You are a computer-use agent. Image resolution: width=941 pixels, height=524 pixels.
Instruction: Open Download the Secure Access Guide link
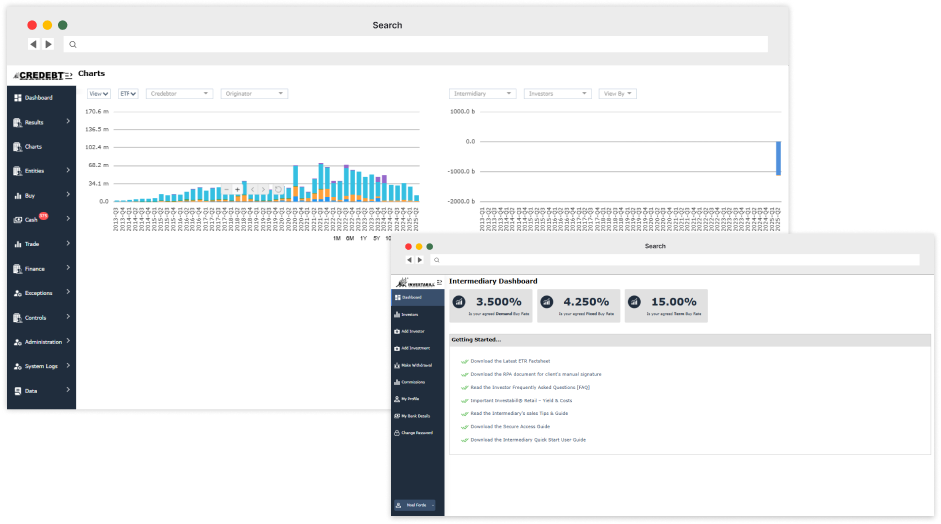coord(510,427)
